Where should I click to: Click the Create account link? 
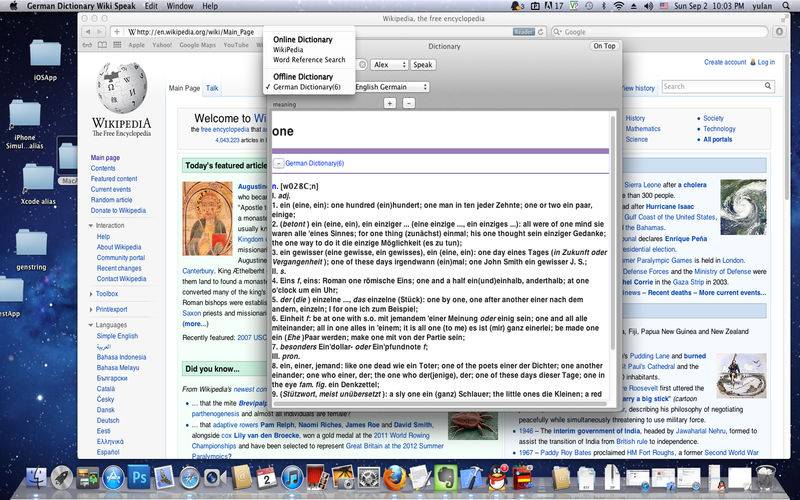click(x=725, y=62)
